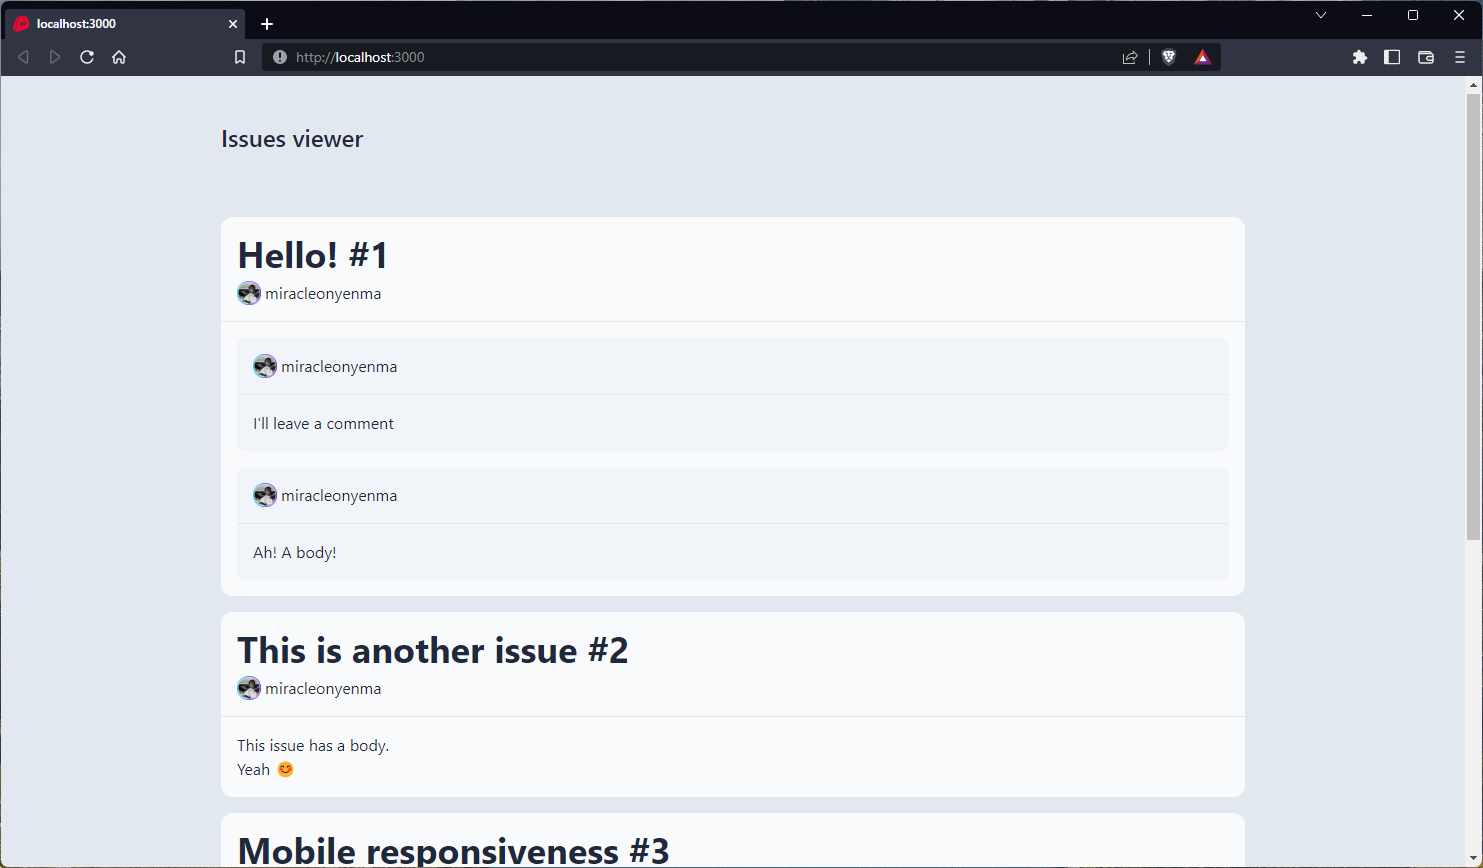Click the page vertical scrollbar thumb
This screenshot has height=868, width=1483.
1473,315
